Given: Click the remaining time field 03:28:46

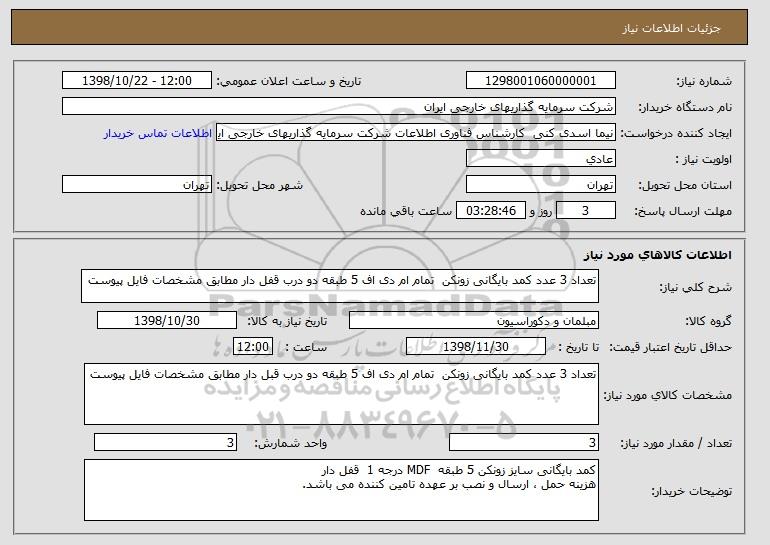Looking at the screenshot, I should point(491,211).
